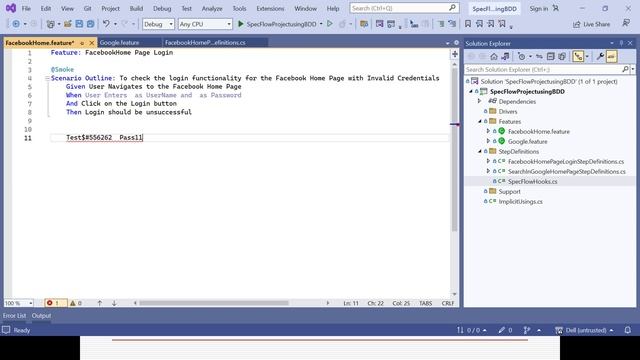
Task: Click the Start Without Debugging outline play icon
Action: pos(330,24)
